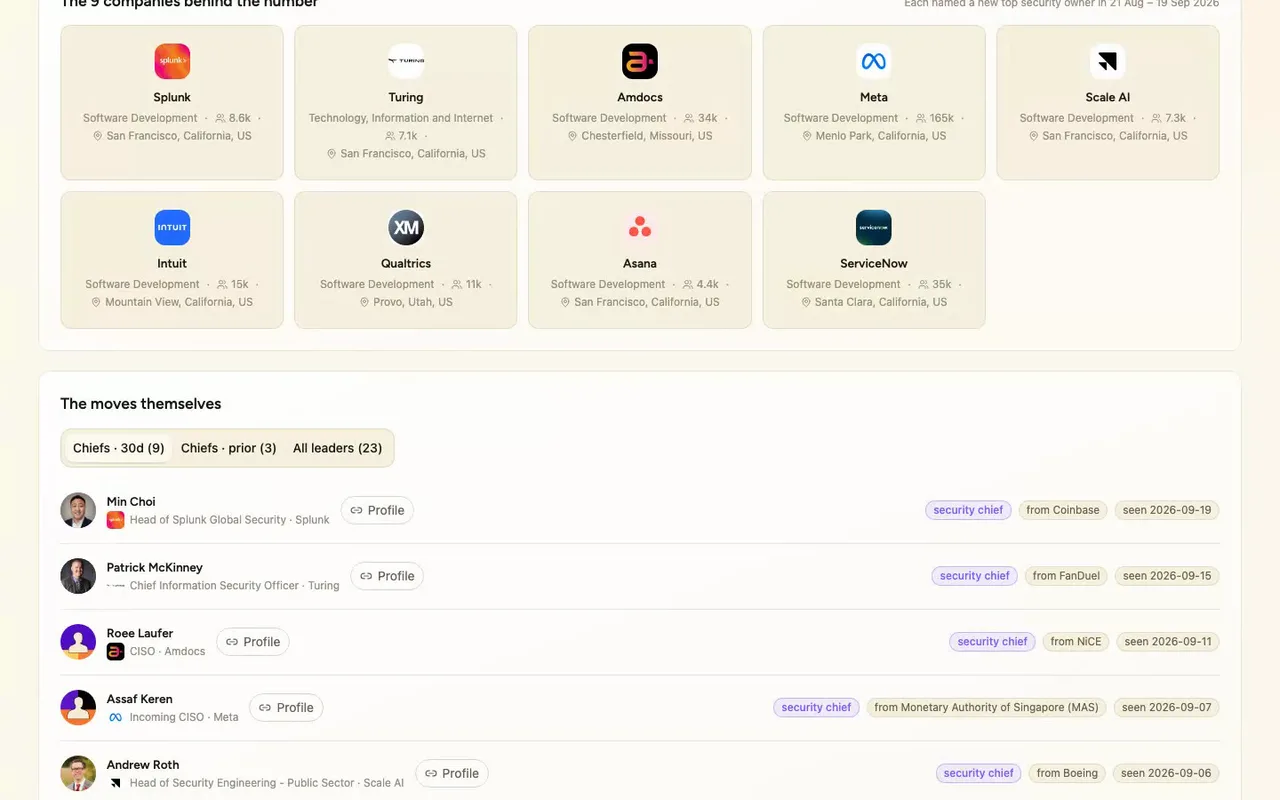Click 'Menlo Park, California, US' location
This screenshot has width=1280, height=800.
(881, 136)
